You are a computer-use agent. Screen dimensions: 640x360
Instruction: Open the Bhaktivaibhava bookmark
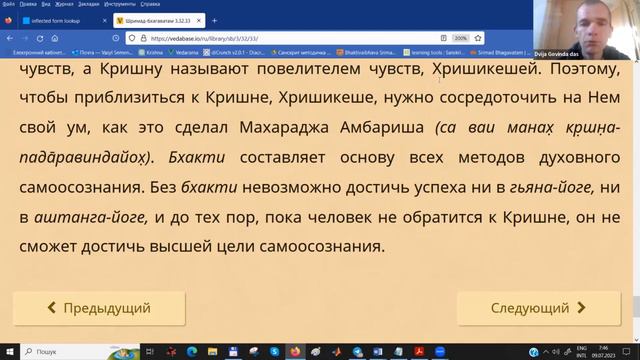(x=367, y=53)
